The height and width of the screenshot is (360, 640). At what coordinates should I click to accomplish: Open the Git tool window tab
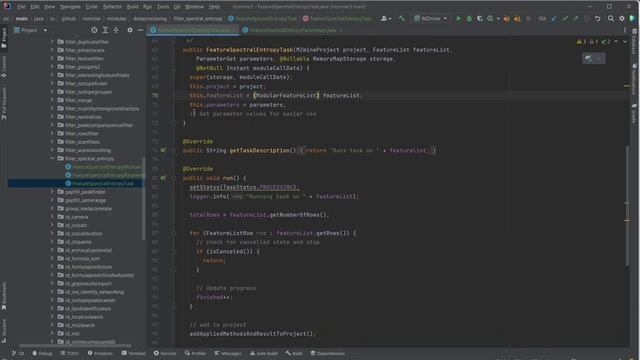[18, 353]
